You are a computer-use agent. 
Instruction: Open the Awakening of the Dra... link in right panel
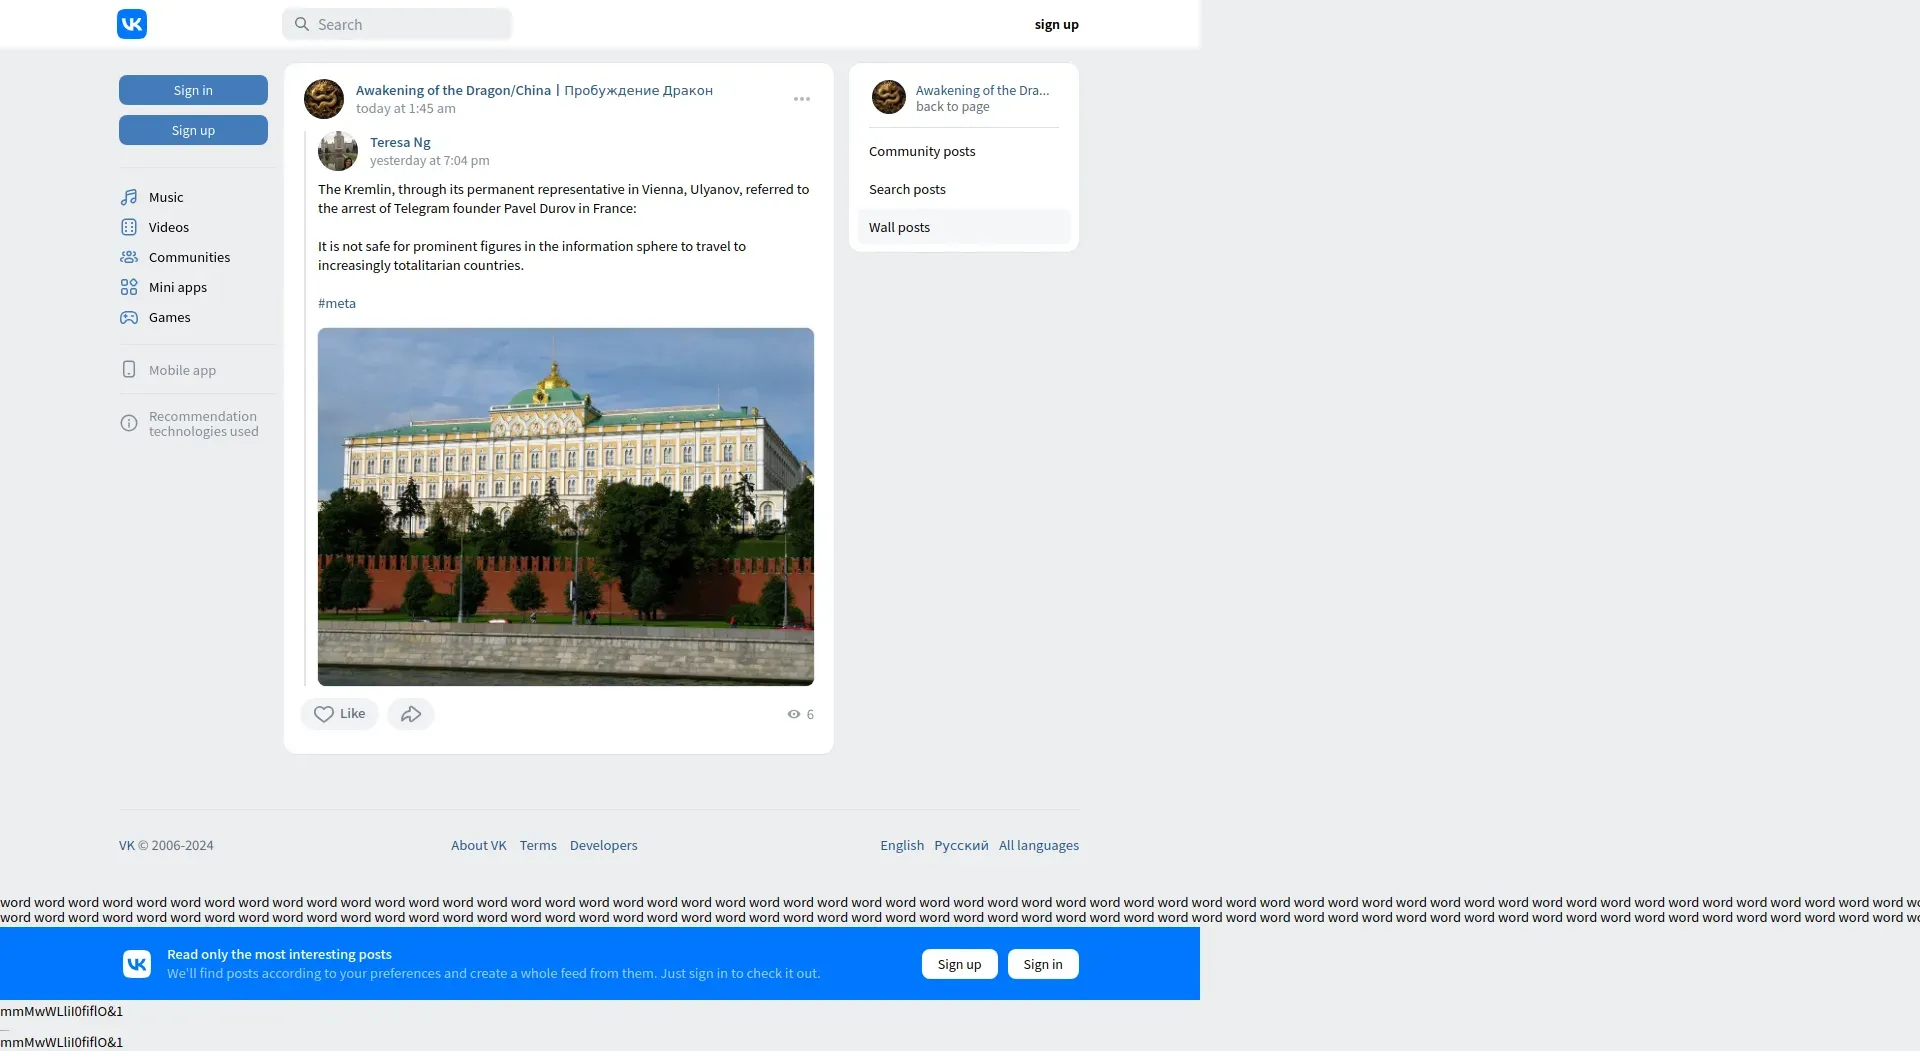[983, 90]
